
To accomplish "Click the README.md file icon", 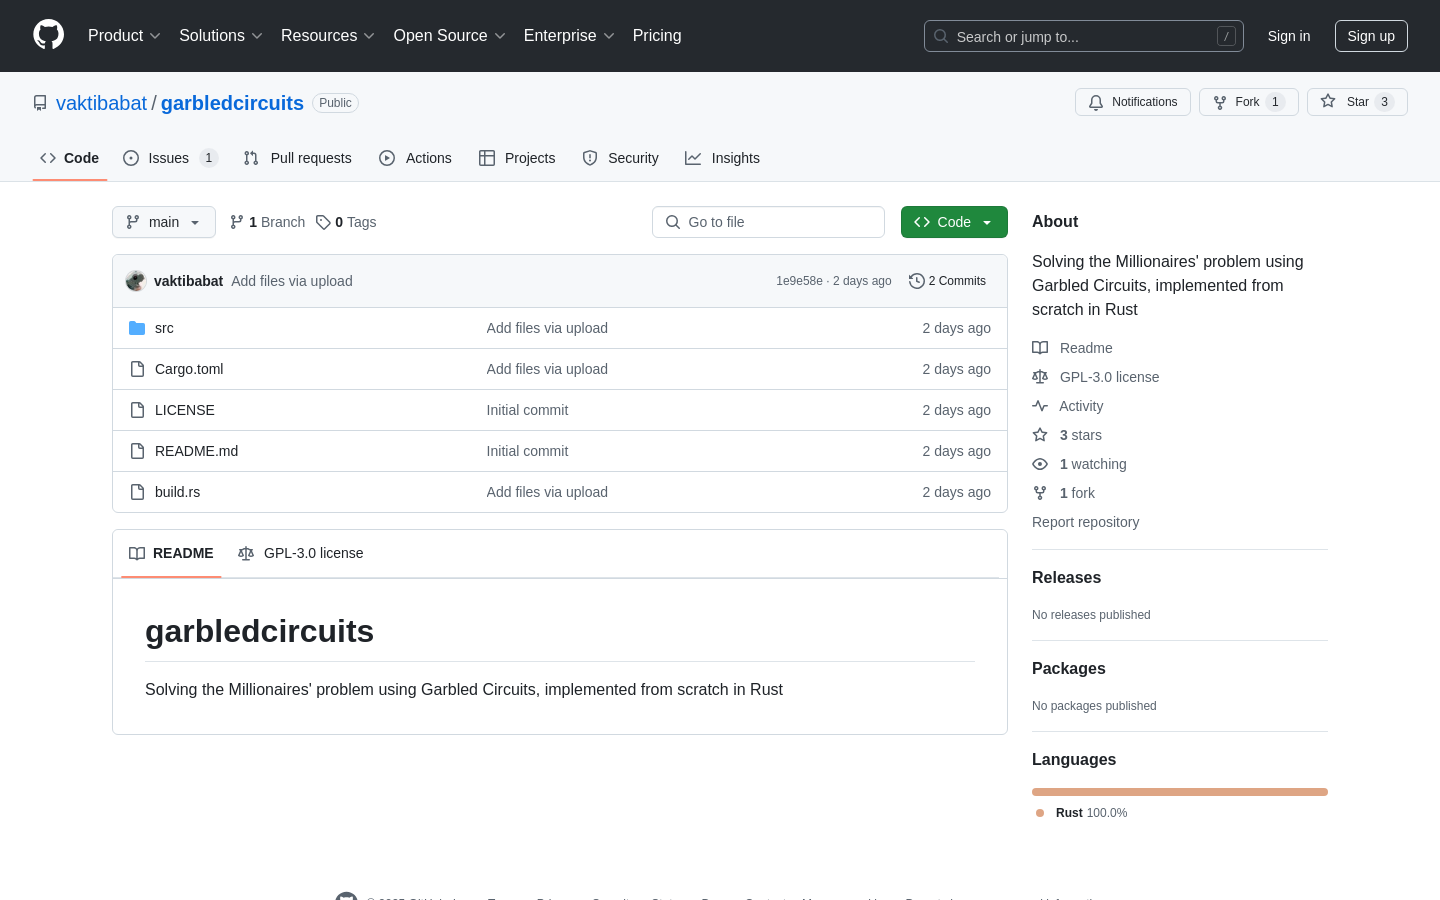I will pos(137,451).
